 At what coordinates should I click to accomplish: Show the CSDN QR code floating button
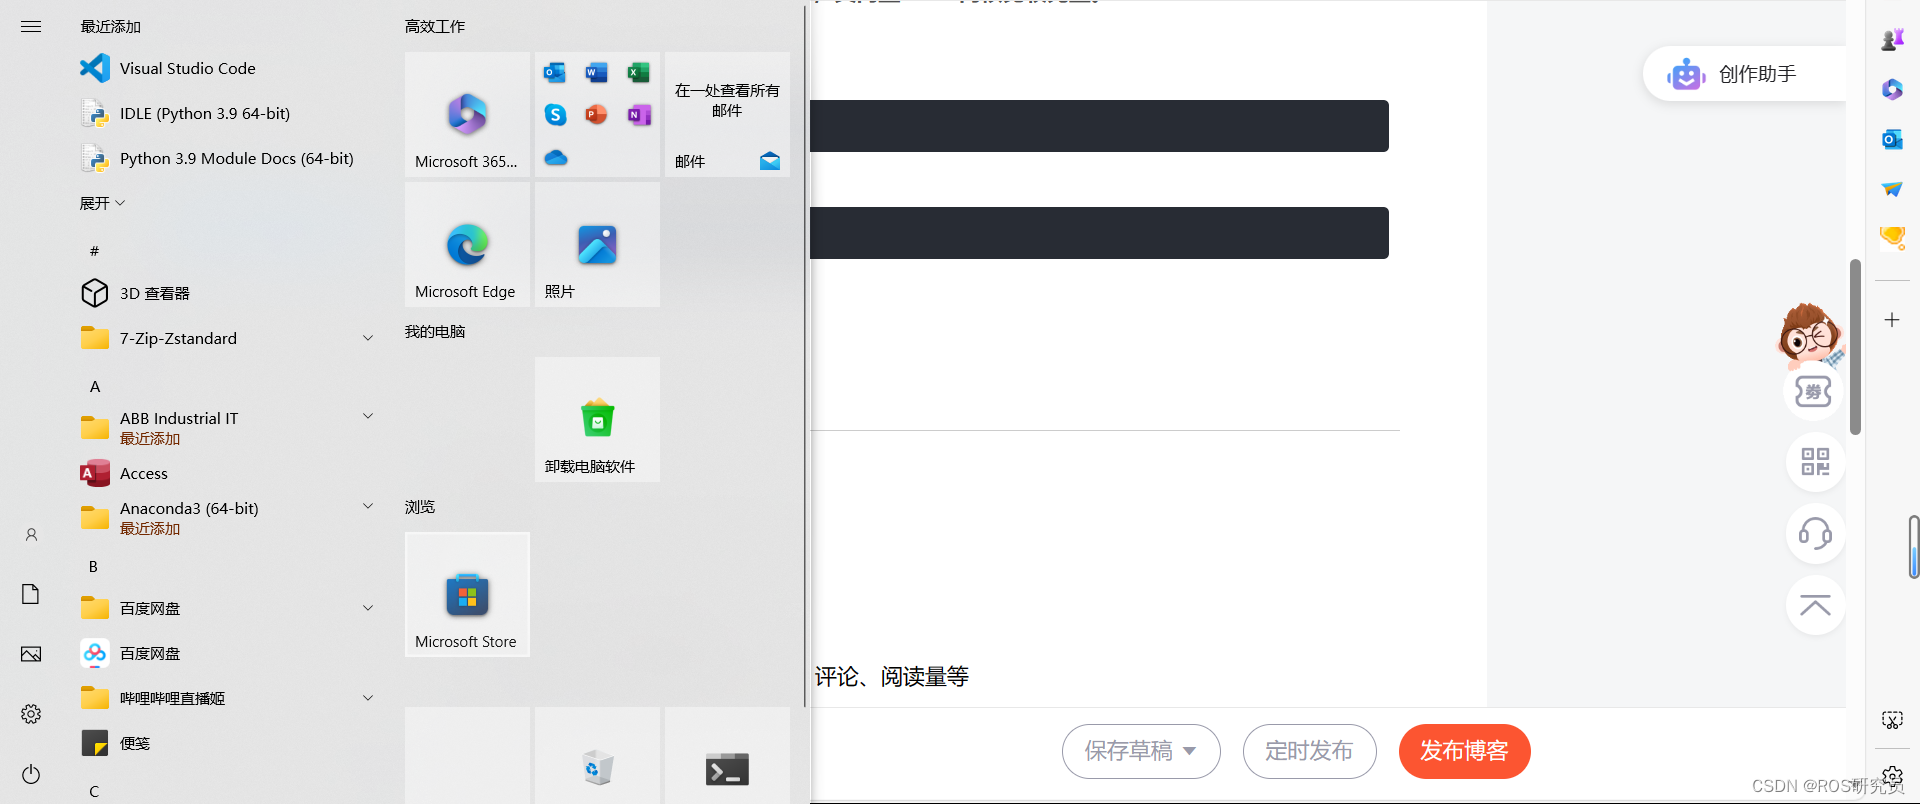[x=1815, y=462]
